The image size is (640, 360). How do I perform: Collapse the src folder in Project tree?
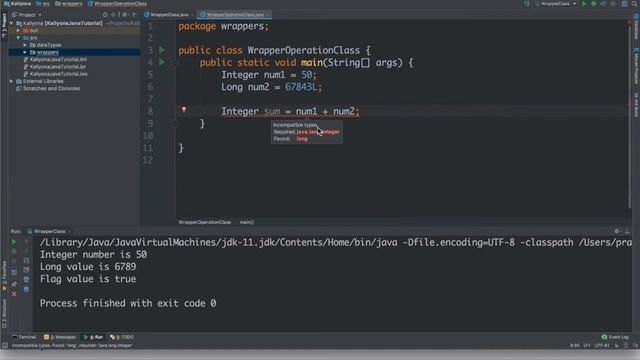pyautogui.click(x=18, y=38)
